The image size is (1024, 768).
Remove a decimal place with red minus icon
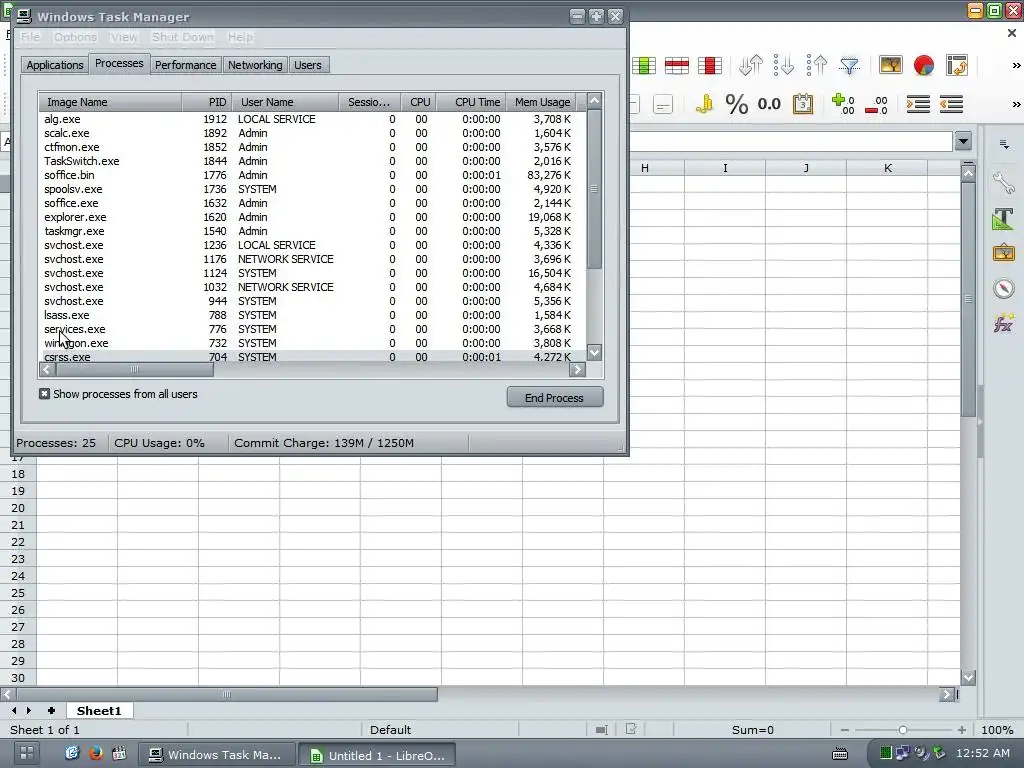pos(876,104)
